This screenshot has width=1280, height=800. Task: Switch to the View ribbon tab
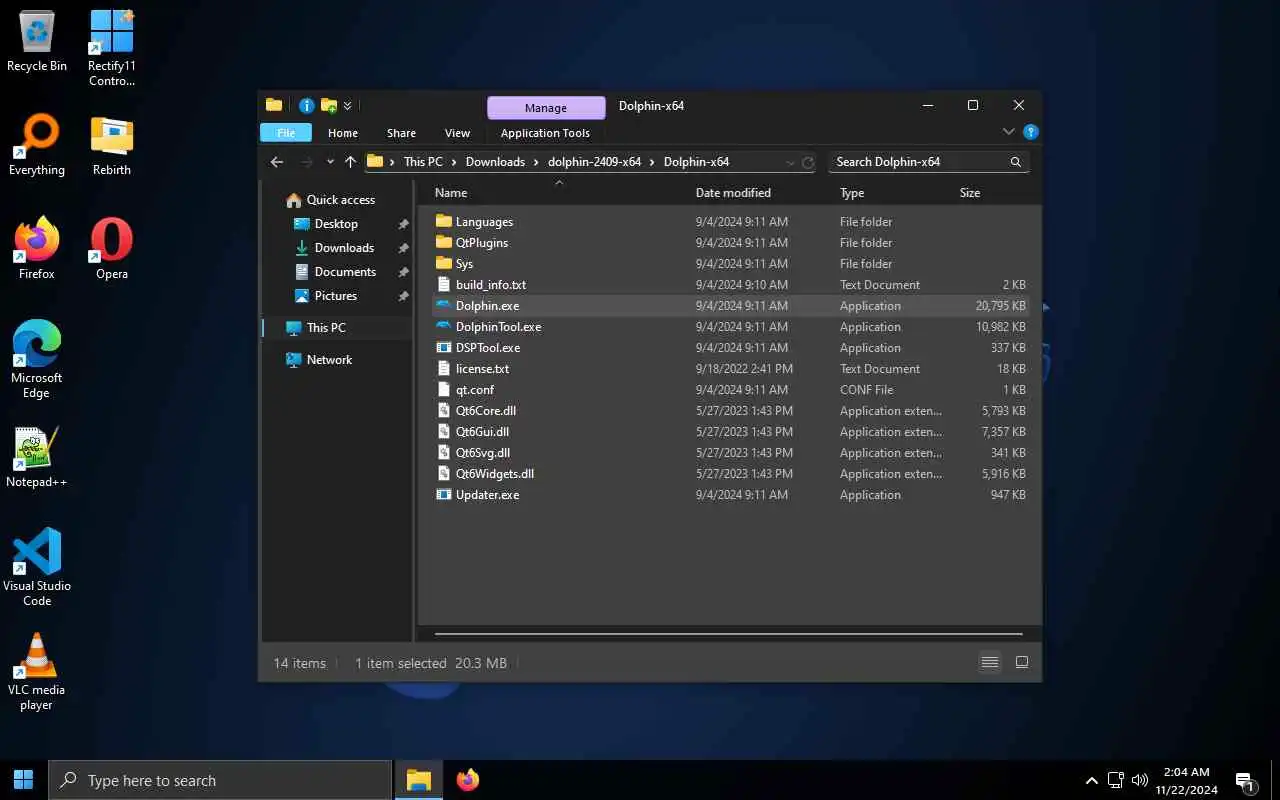tap(457, 133)
